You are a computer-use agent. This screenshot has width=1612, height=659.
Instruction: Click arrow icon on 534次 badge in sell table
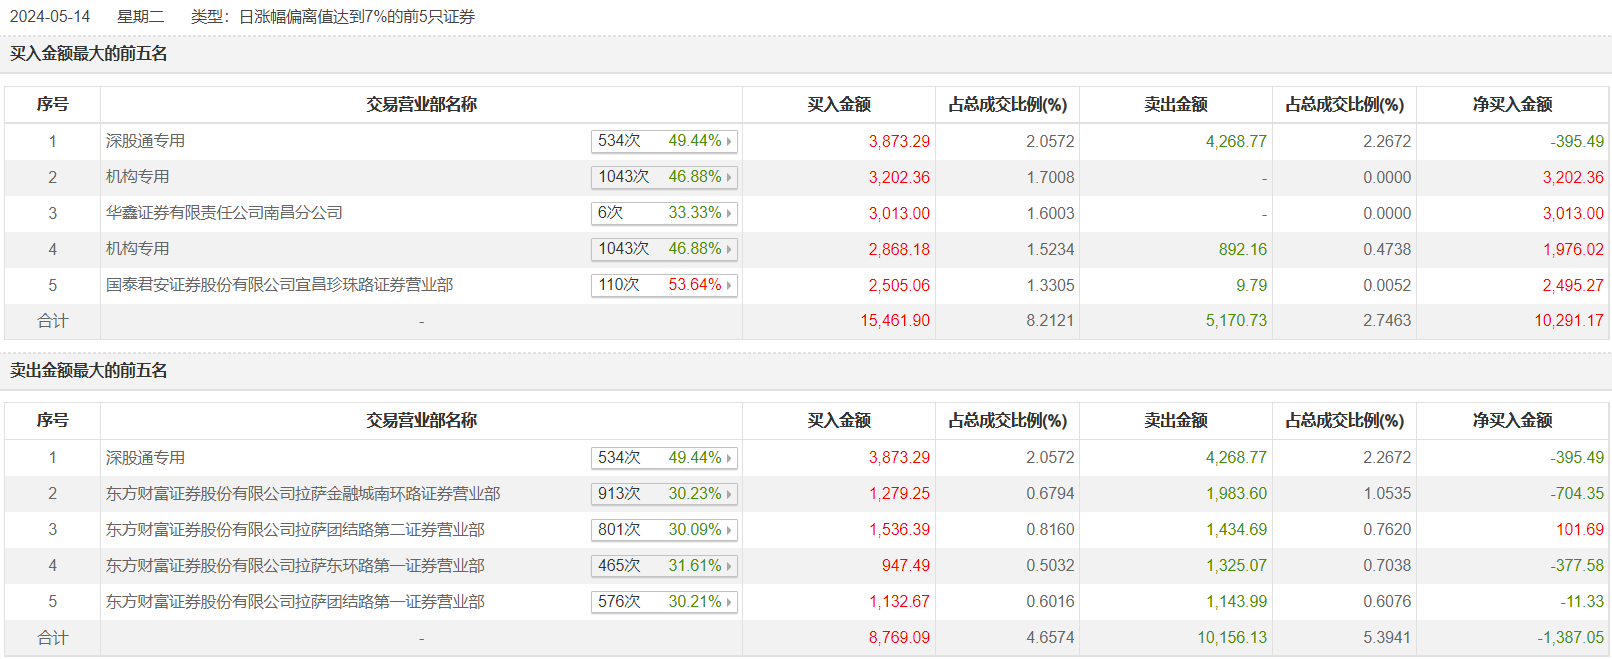[729, 458]
